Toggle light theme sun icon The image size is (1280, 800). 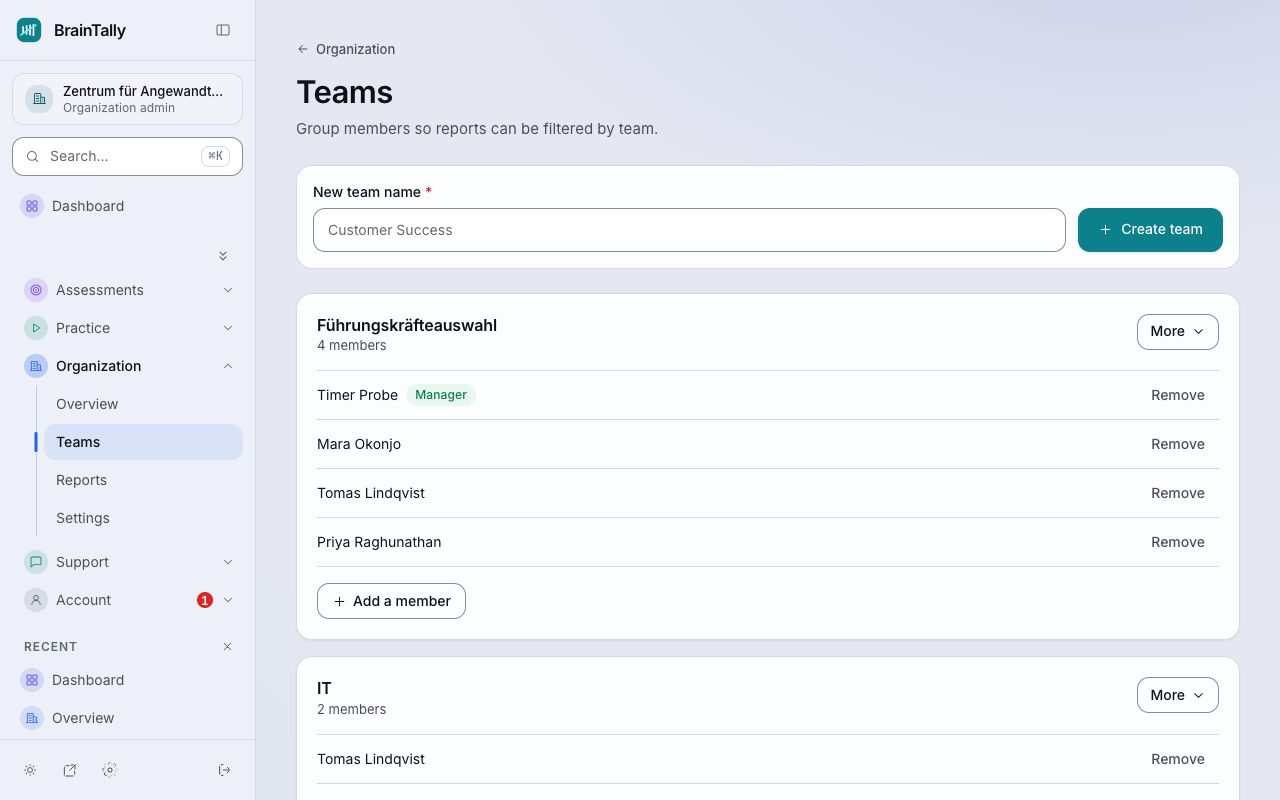30,770
